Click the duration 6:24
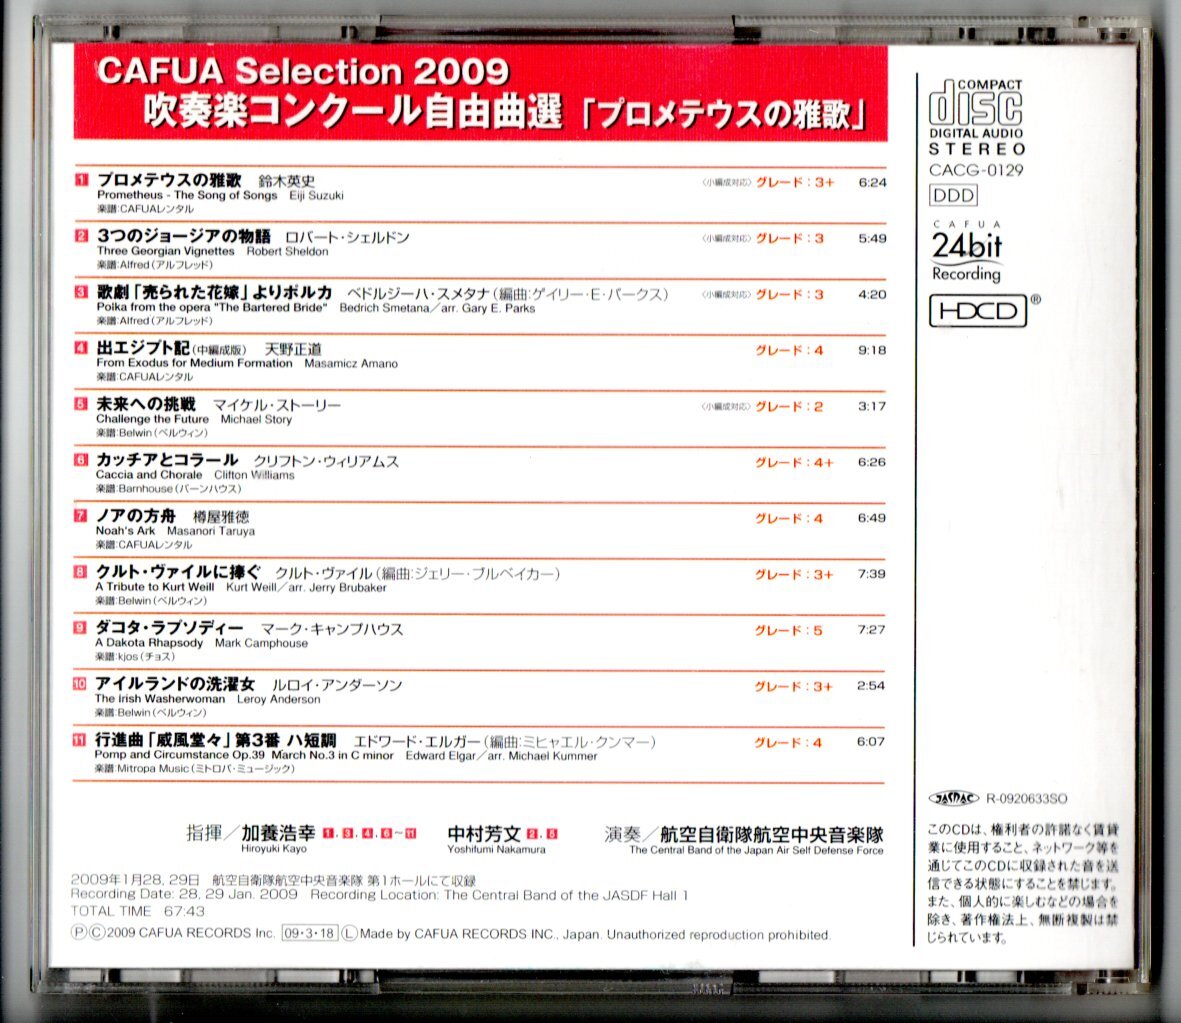1181x1023 pixels. 872,182
